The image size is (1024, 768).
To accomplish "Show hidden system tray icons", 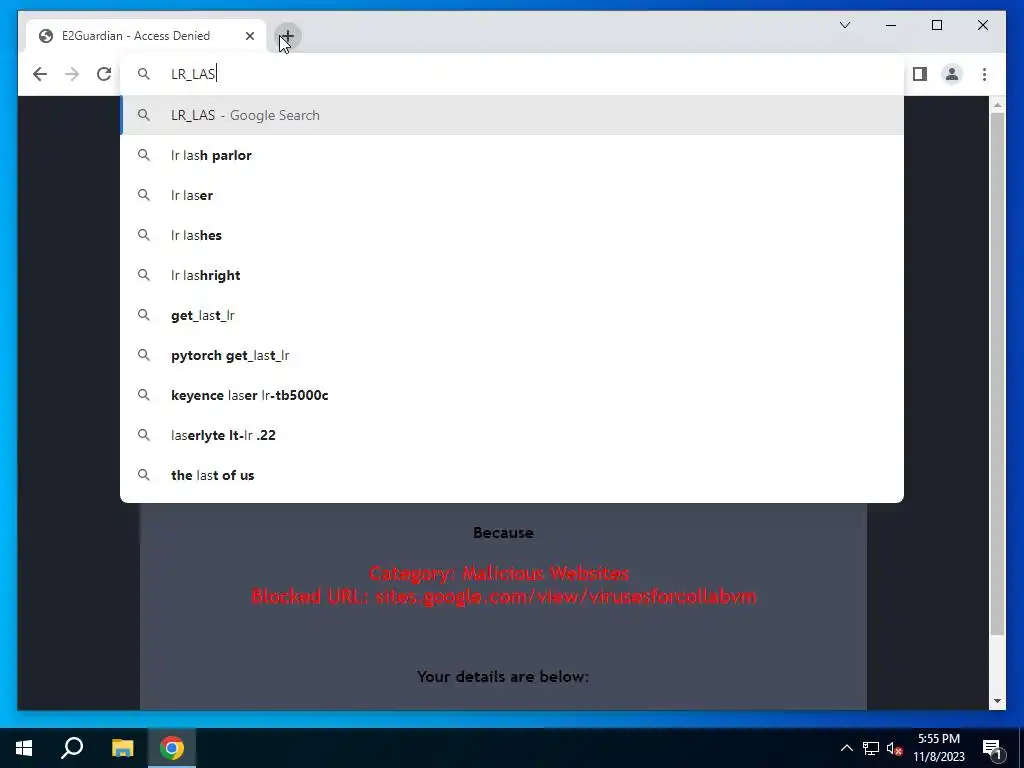I will point(846,748).
